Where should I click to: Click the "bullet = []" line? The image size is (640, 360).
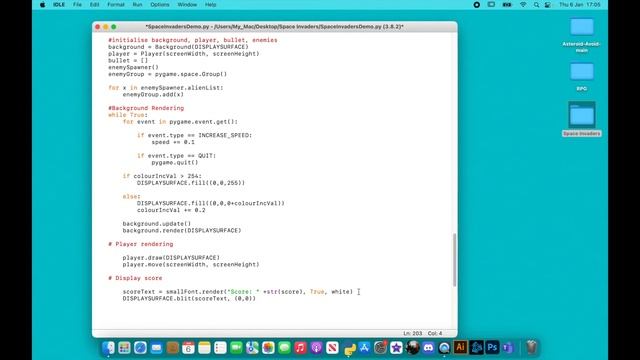(128, 60)
